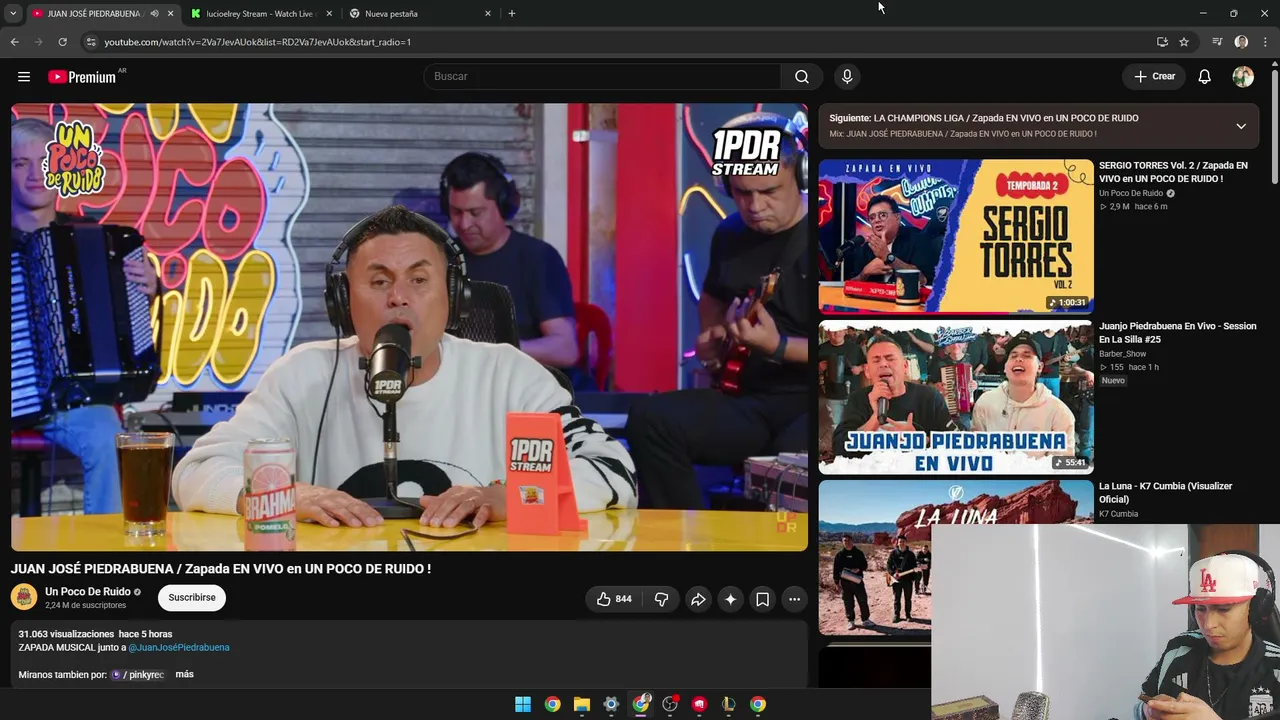
Task: View site information icon in address bar
Action: pyautogui.click(x=91, y=42)
